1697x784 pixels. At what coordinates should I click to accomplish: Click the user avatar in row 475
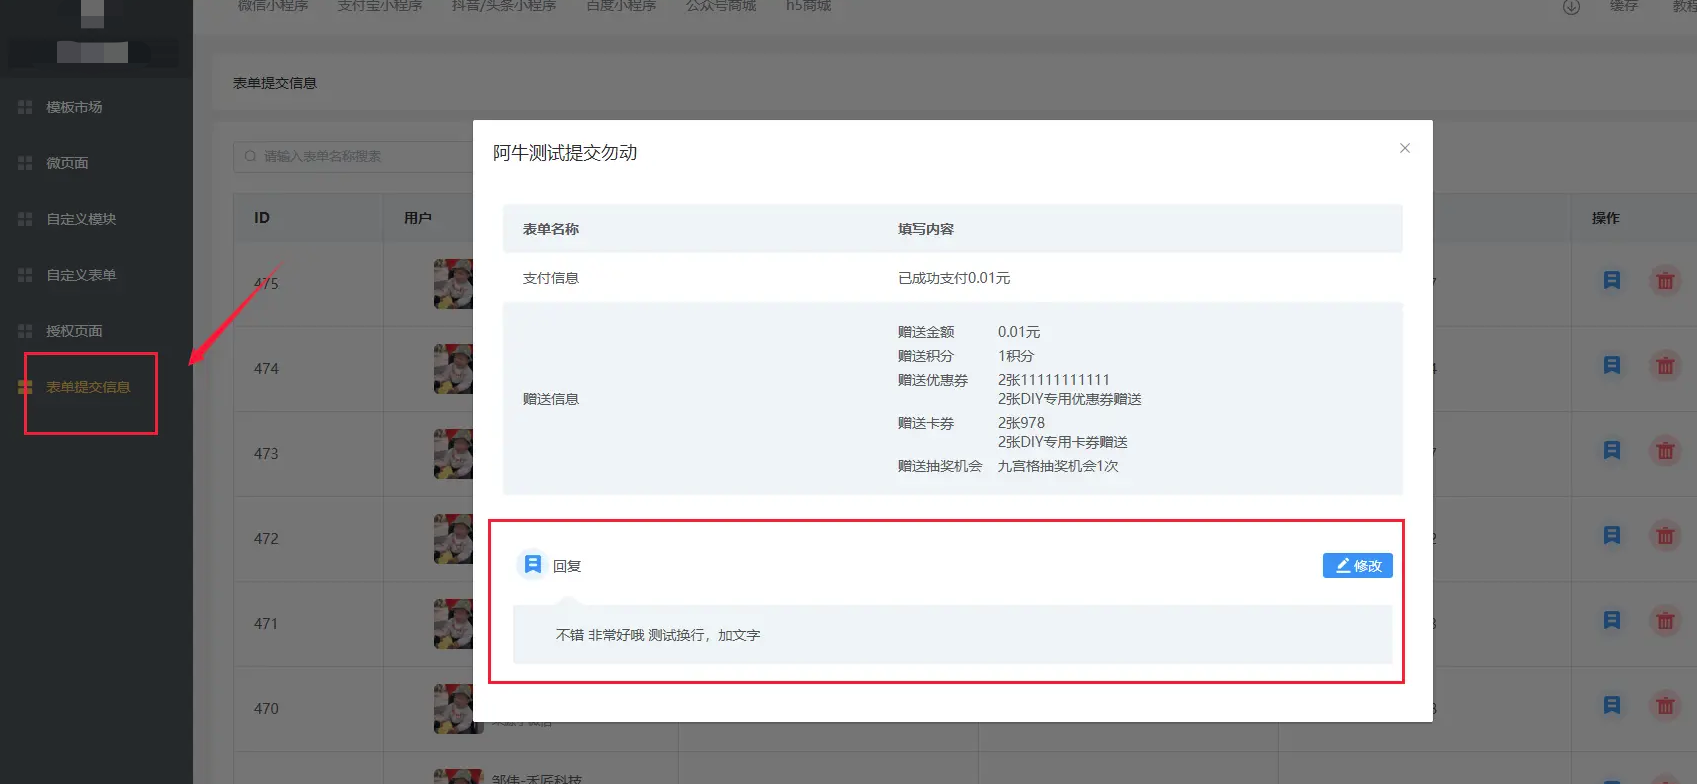(453, 284)
